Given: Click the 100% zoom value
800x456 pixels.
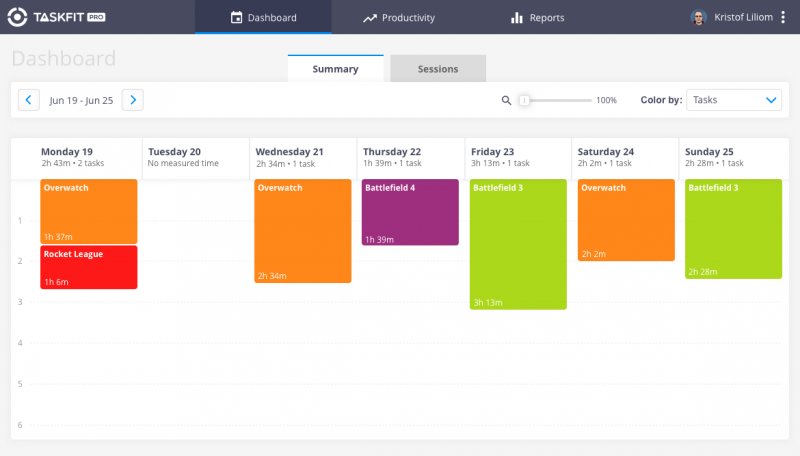Looking at the screenshot, I should pyautogui.click(x=607, y=100).
